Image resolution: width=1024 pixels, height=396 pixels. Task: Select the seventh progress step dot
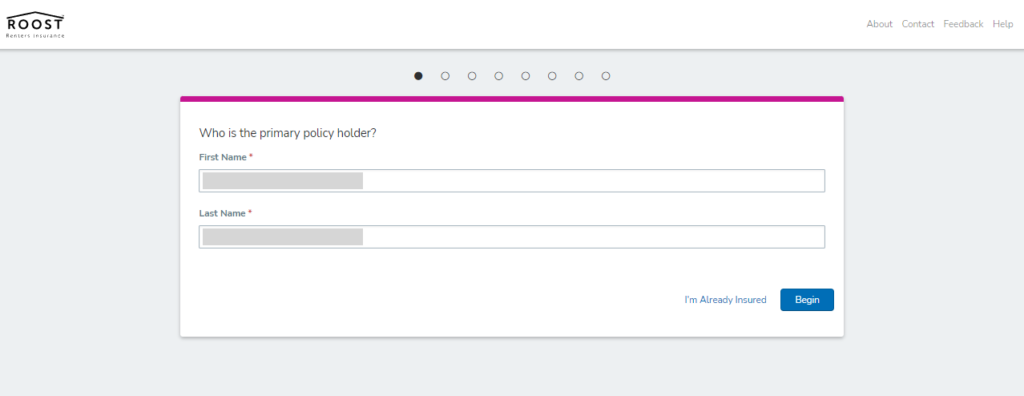click(x=579, y=76)
